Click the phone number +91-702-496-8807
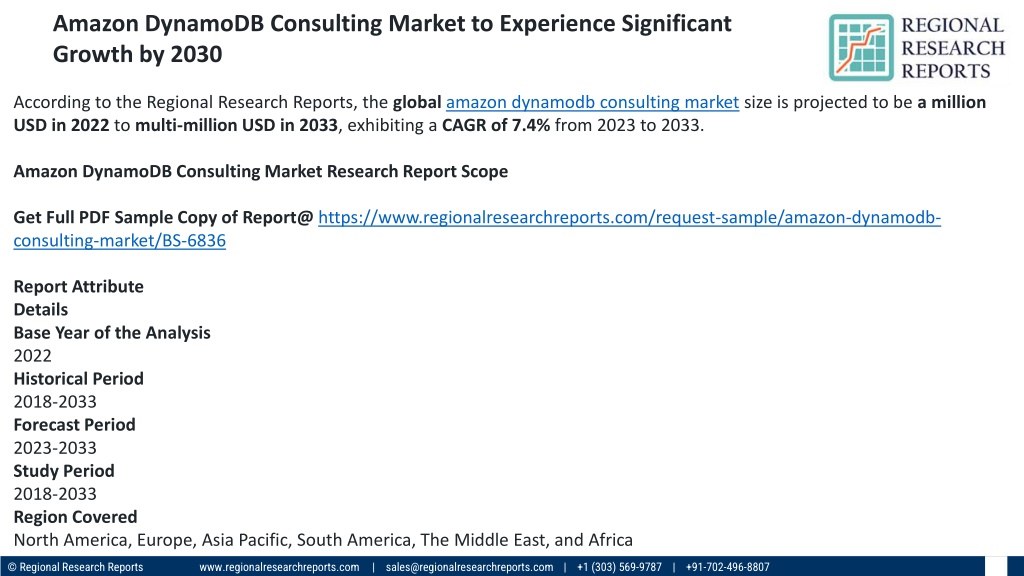This screenshot has height=576, width=1024. (728, 567)
